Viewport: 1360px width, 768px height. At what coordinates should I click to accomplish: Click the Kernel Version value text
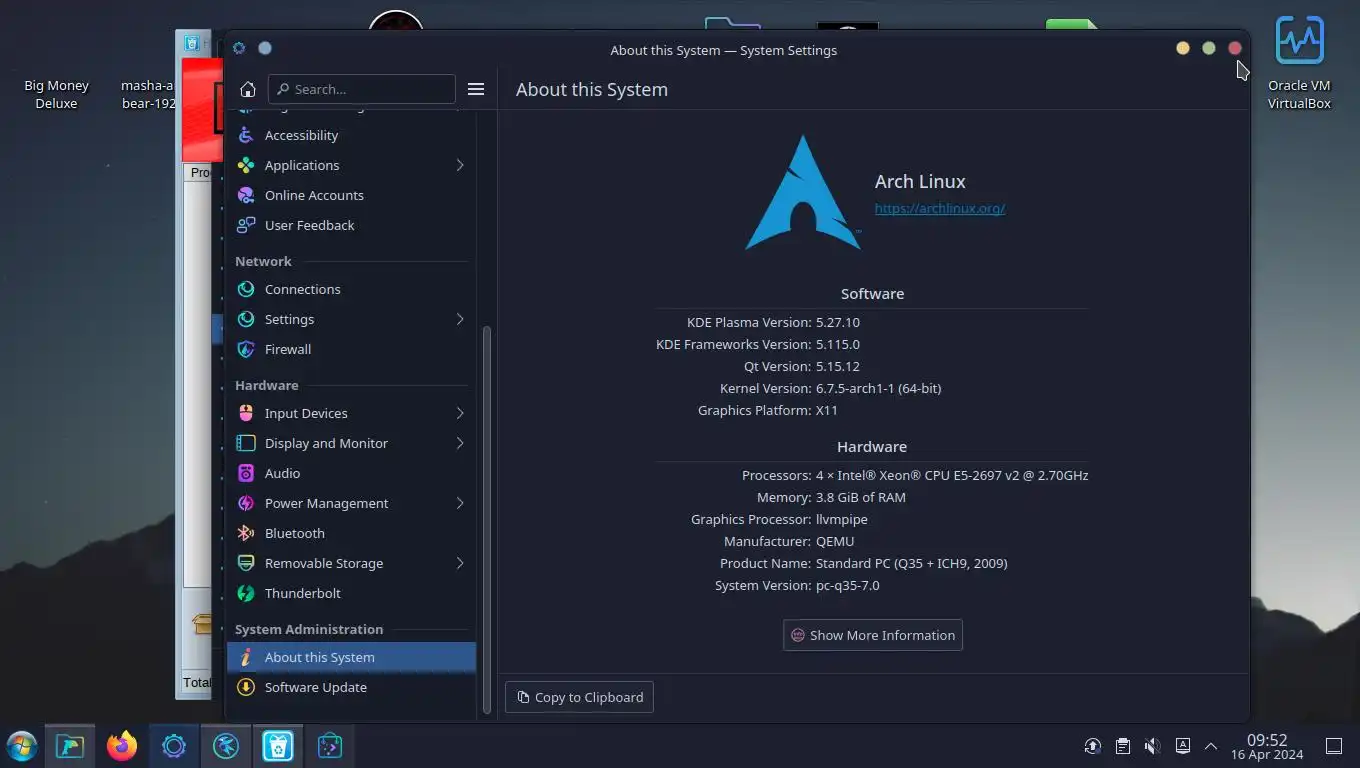[x=878, y=388]
